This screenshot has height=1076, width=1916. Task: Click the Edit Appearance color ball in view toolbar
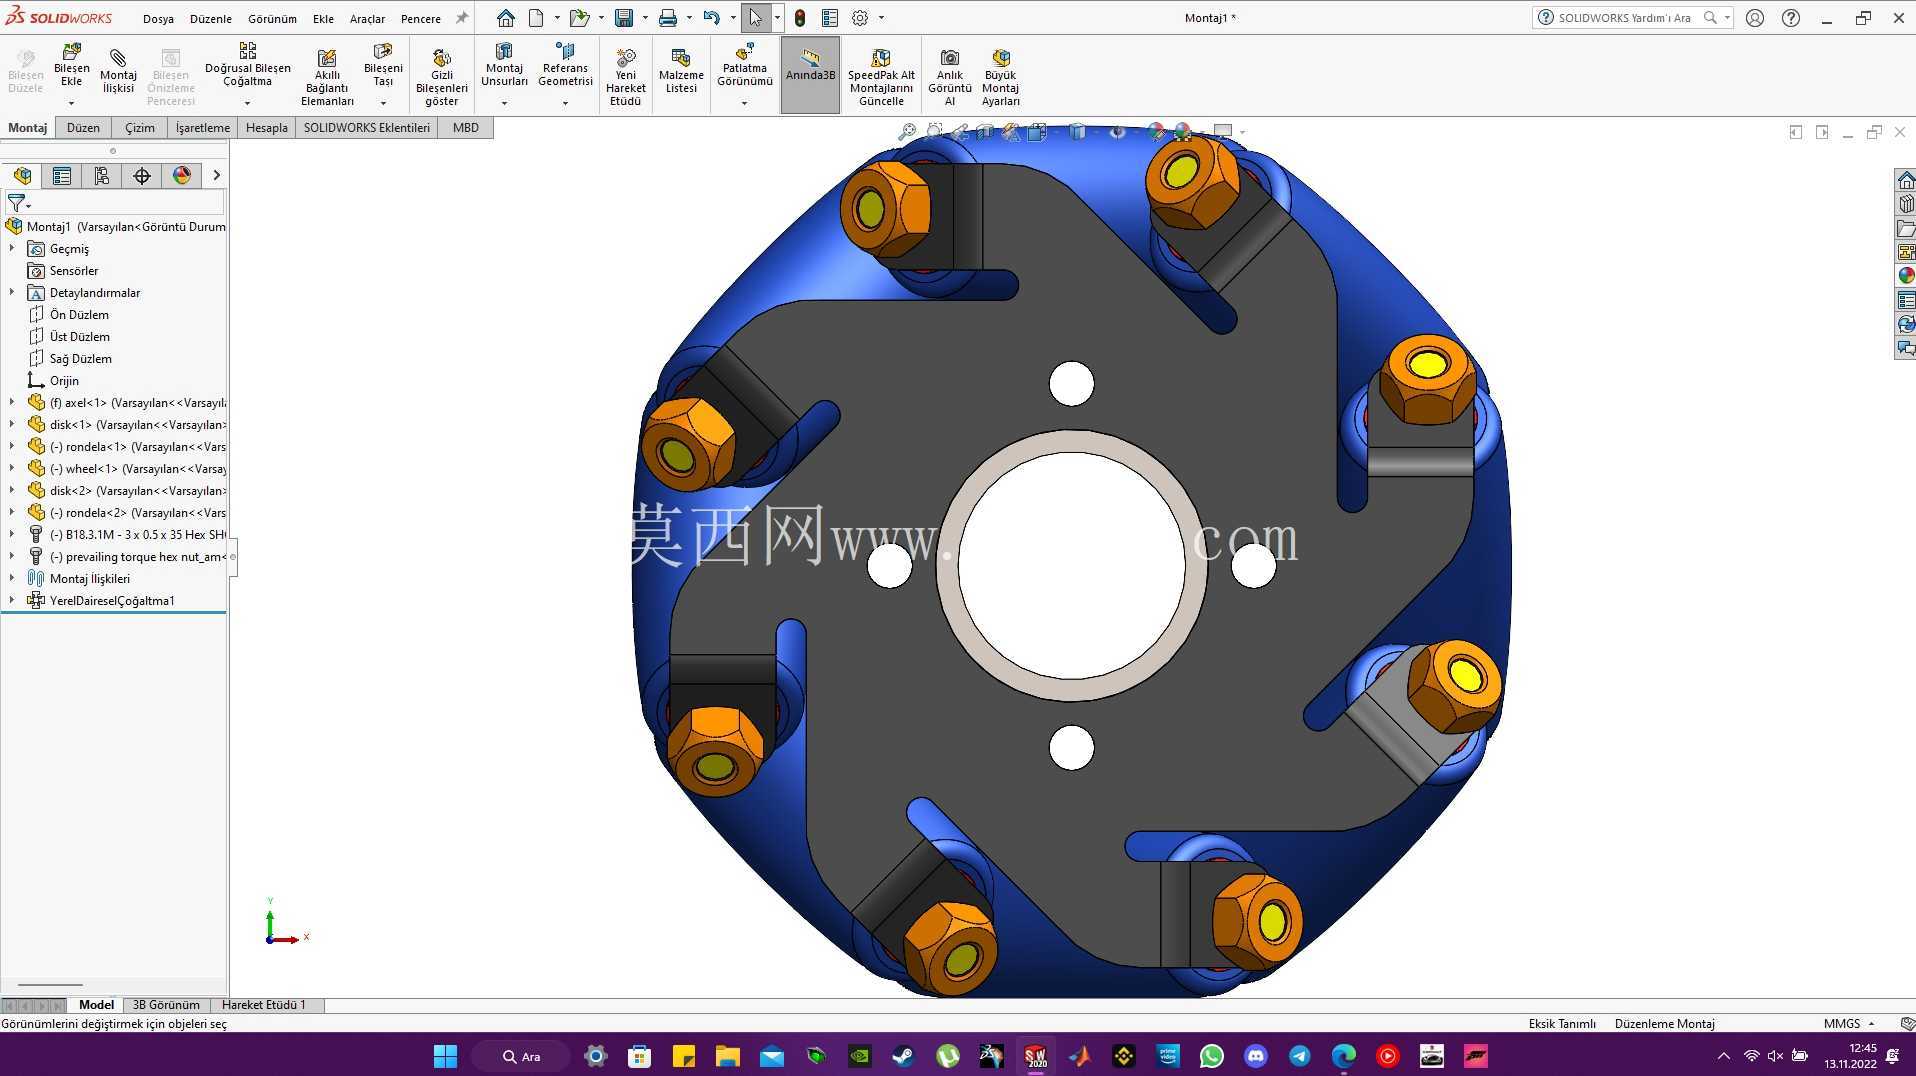click(x=1156, y=131)
